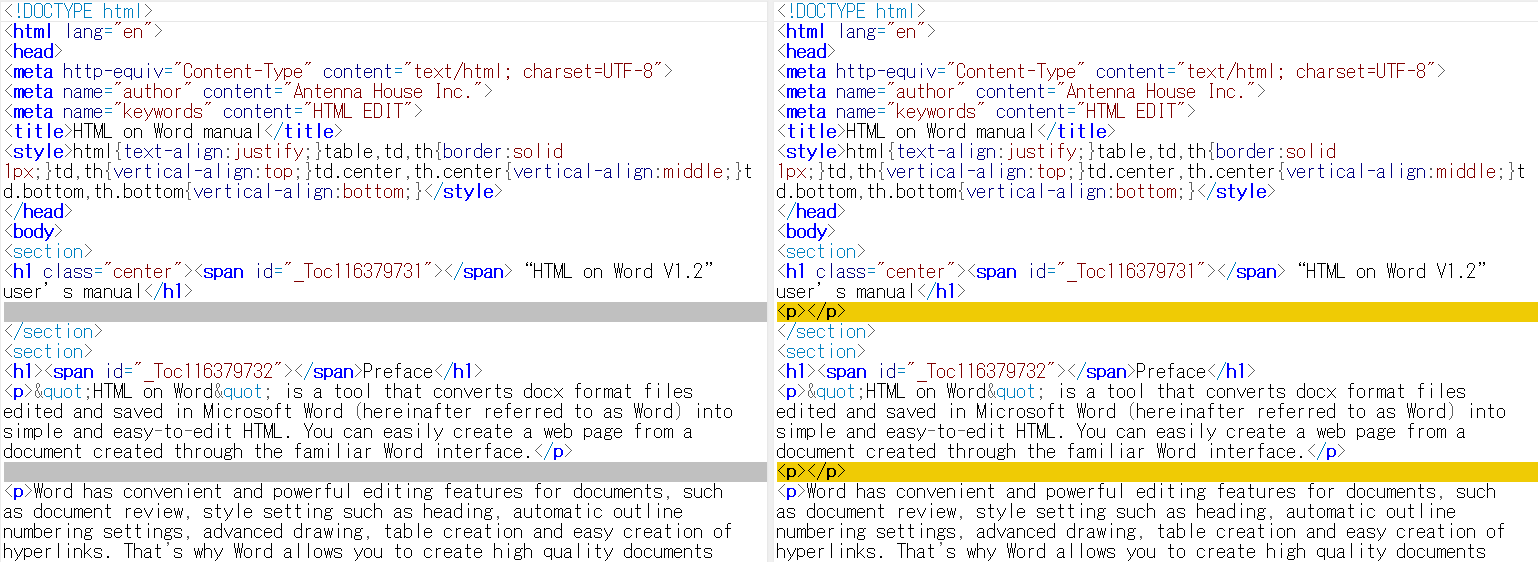Screen dimensions: 1538x562
Task: Click "HTML on Word manual" title in right pane
Action: (x=940, y=131)
